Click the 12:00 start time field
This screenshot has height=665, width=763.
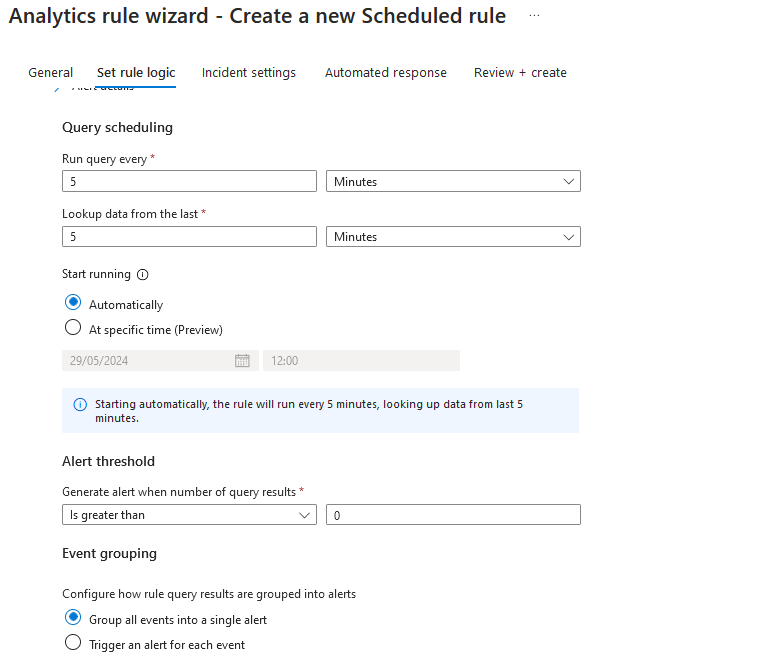pyautogui.click(x=361, y=361)
